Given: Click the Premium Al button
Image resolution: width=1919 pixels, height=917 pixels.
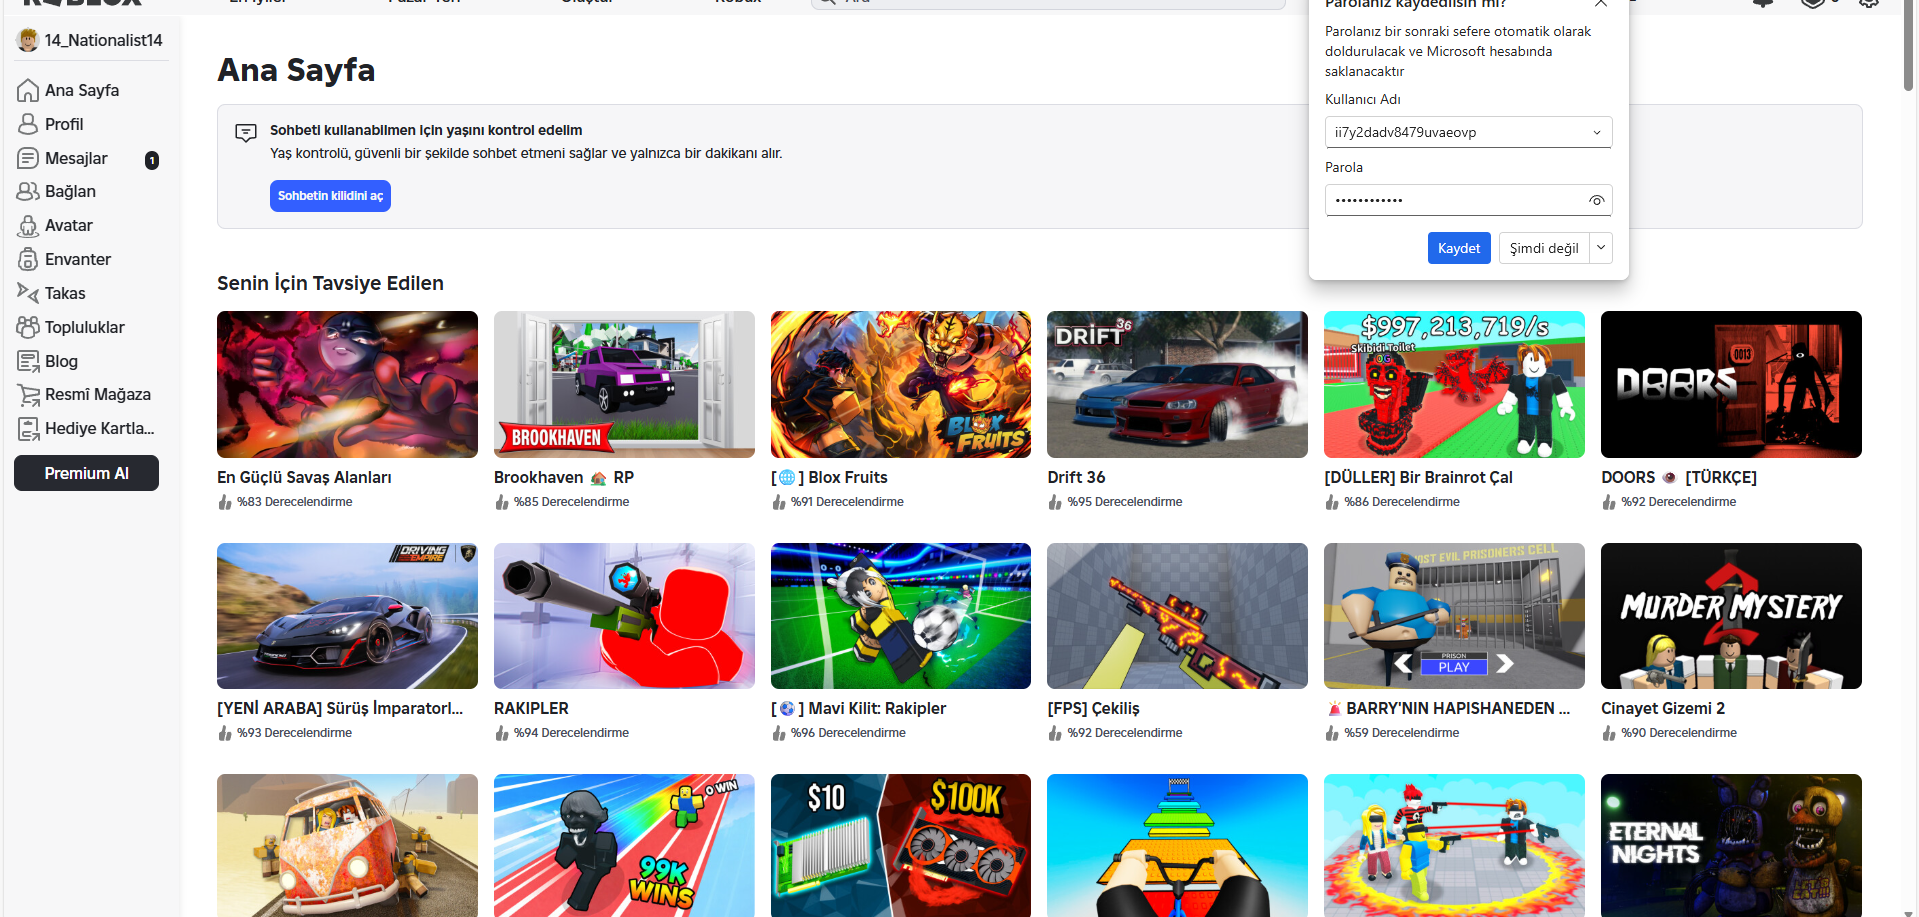Looking at the screenshot, I should point(86,473).
